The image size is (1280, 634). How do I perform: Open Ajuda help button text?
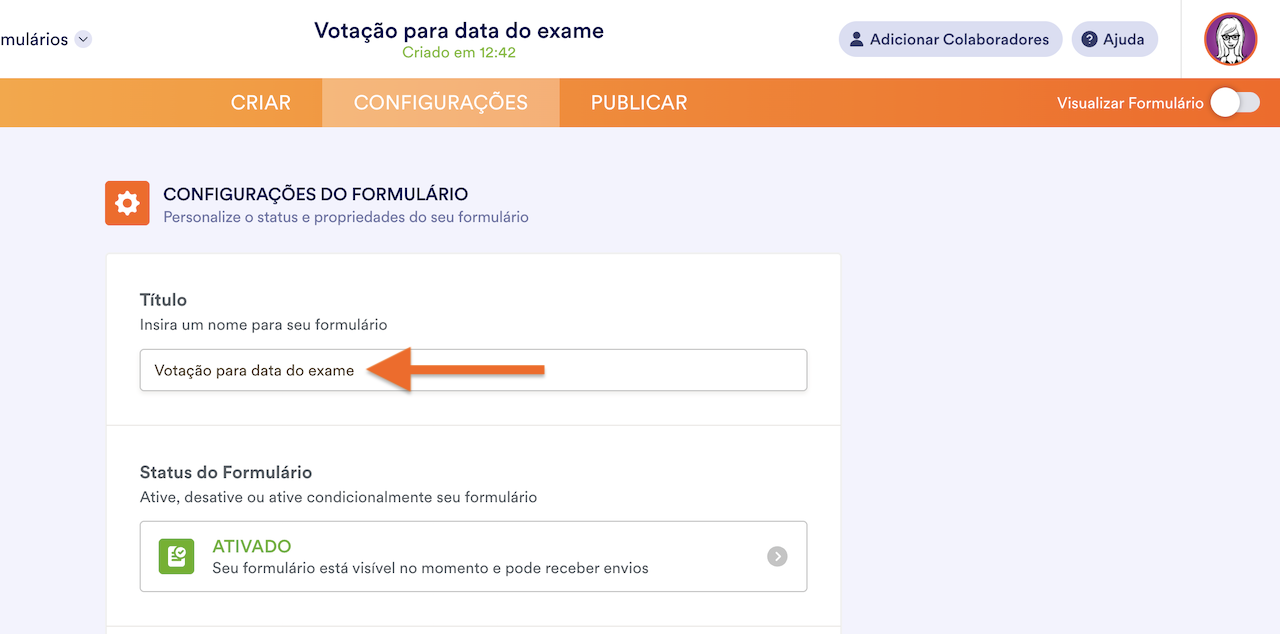[x=1123, y=40]
